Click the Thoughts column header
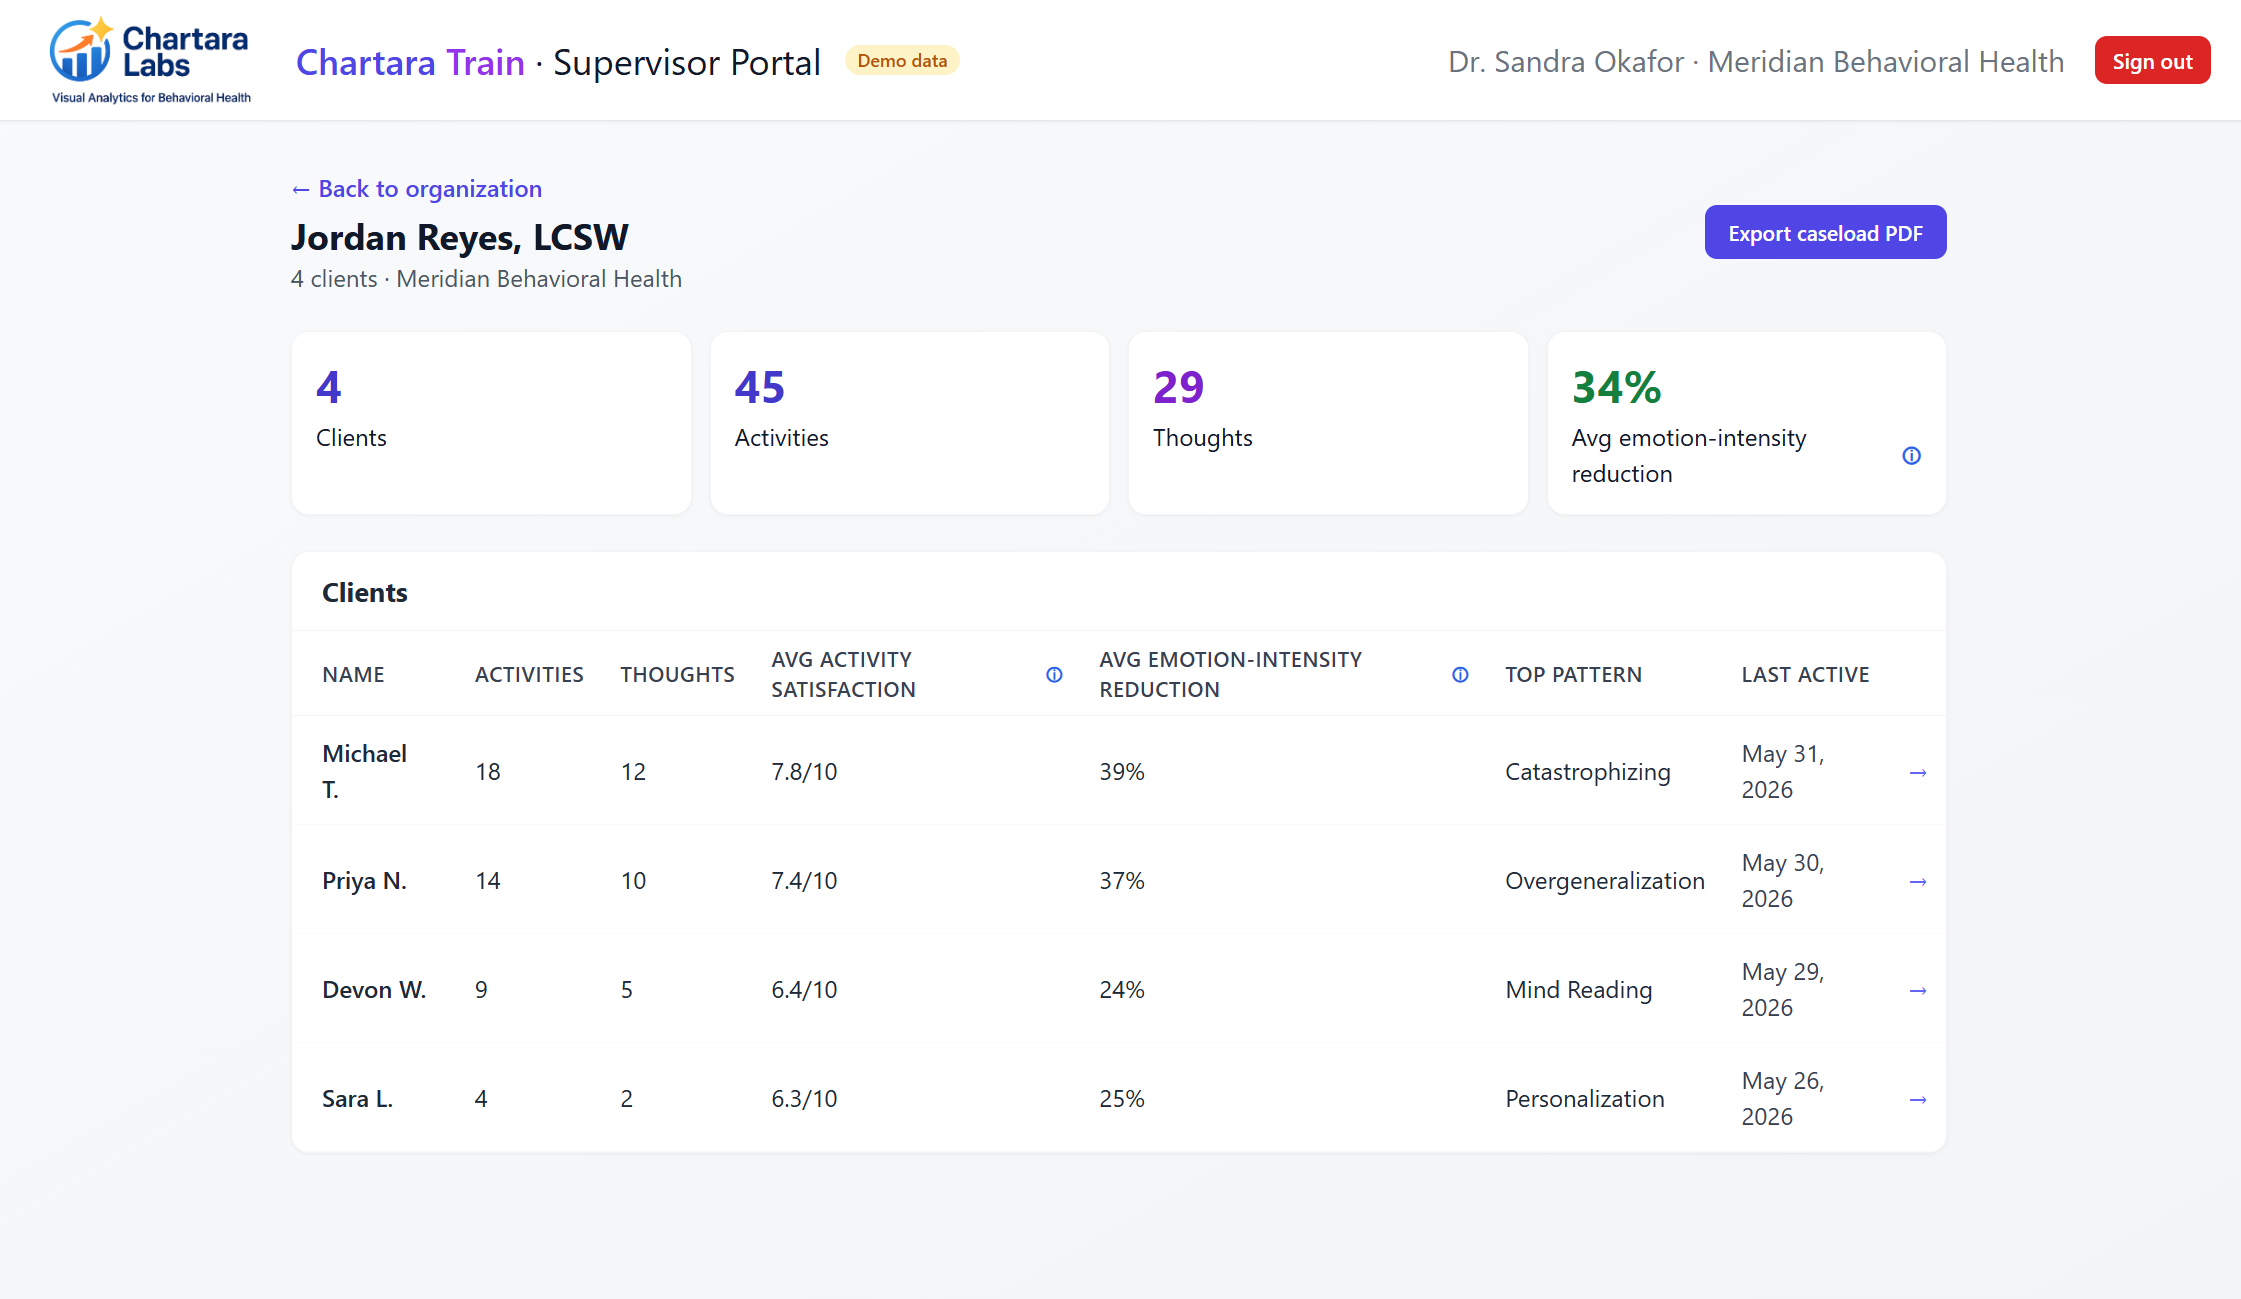This screenshot has height=1299, width=2241. coord(677,675)
